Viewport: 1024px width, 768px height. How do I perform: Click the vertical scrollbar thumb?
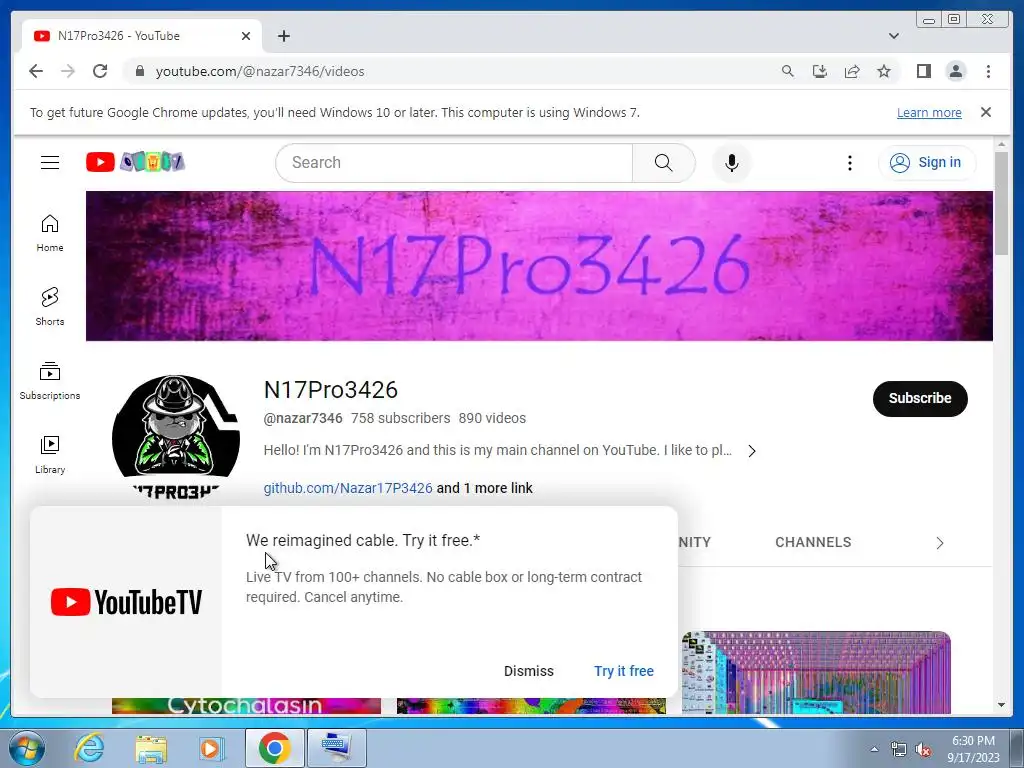pos(1001,202)
